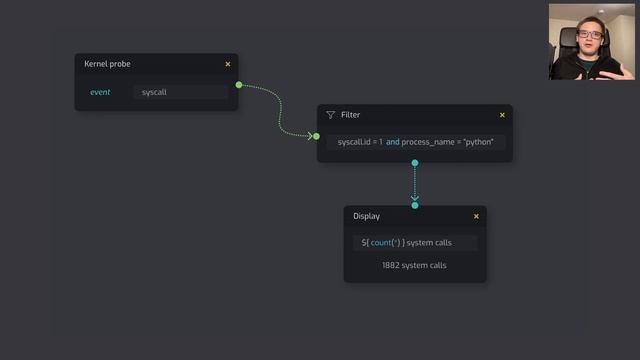Edit the syscall event input field

tap(180, 92)
